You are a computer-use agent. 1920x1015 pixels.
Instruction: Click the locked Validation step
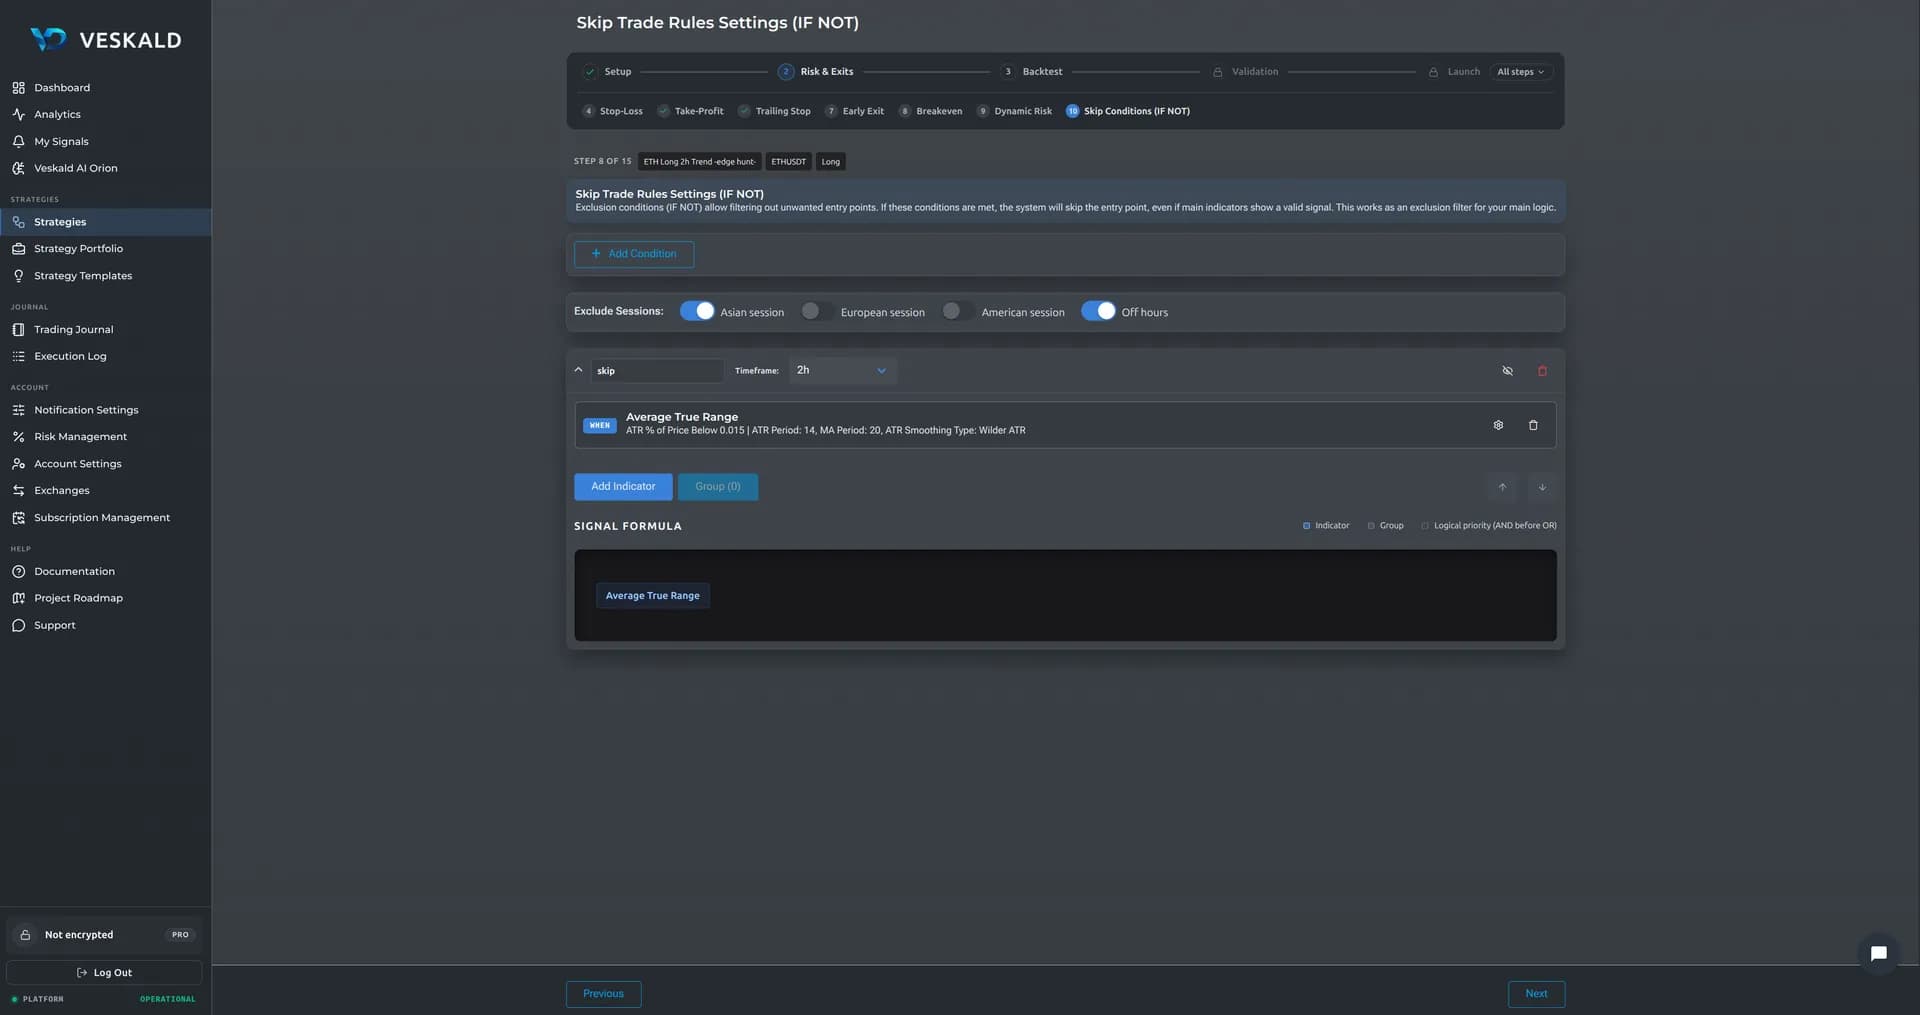point(1245,72)
